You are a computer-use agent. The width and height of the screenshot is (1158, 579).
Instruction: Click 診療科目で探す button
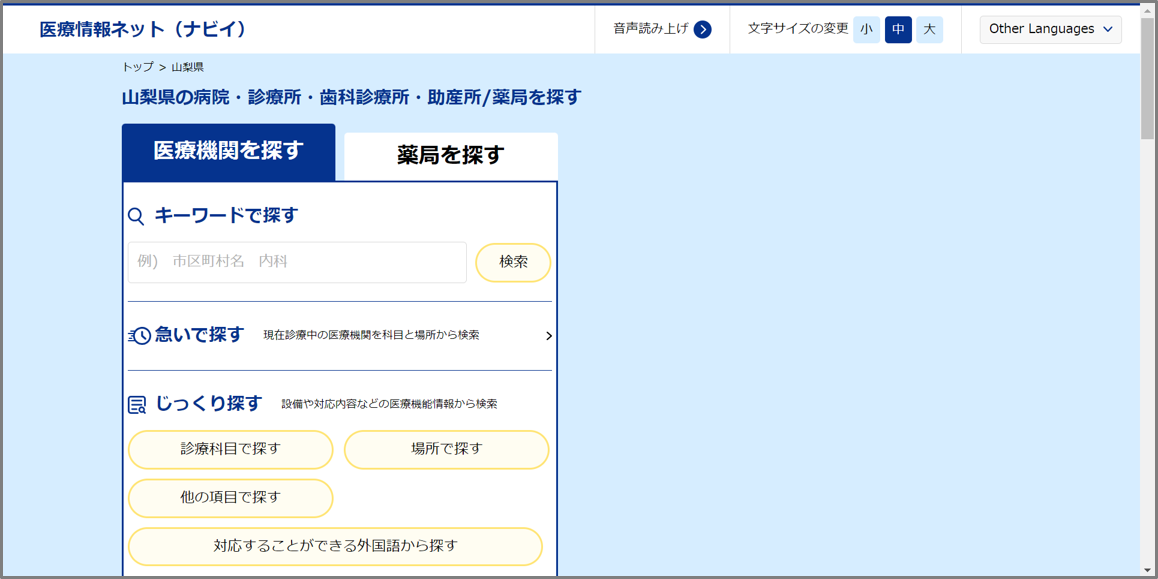(230, 449)
